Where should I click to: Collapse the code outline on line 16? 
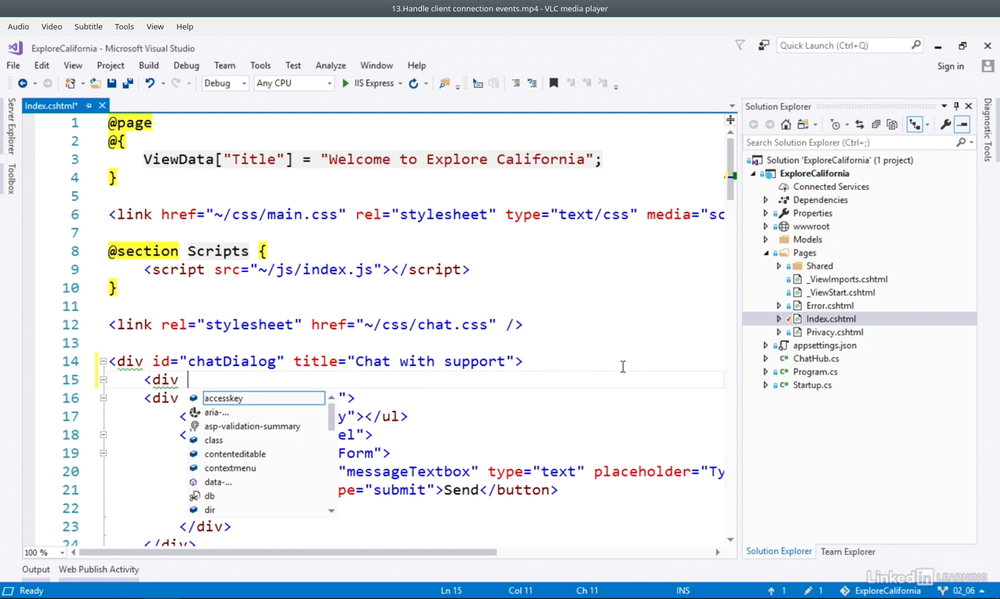point(103,398)
